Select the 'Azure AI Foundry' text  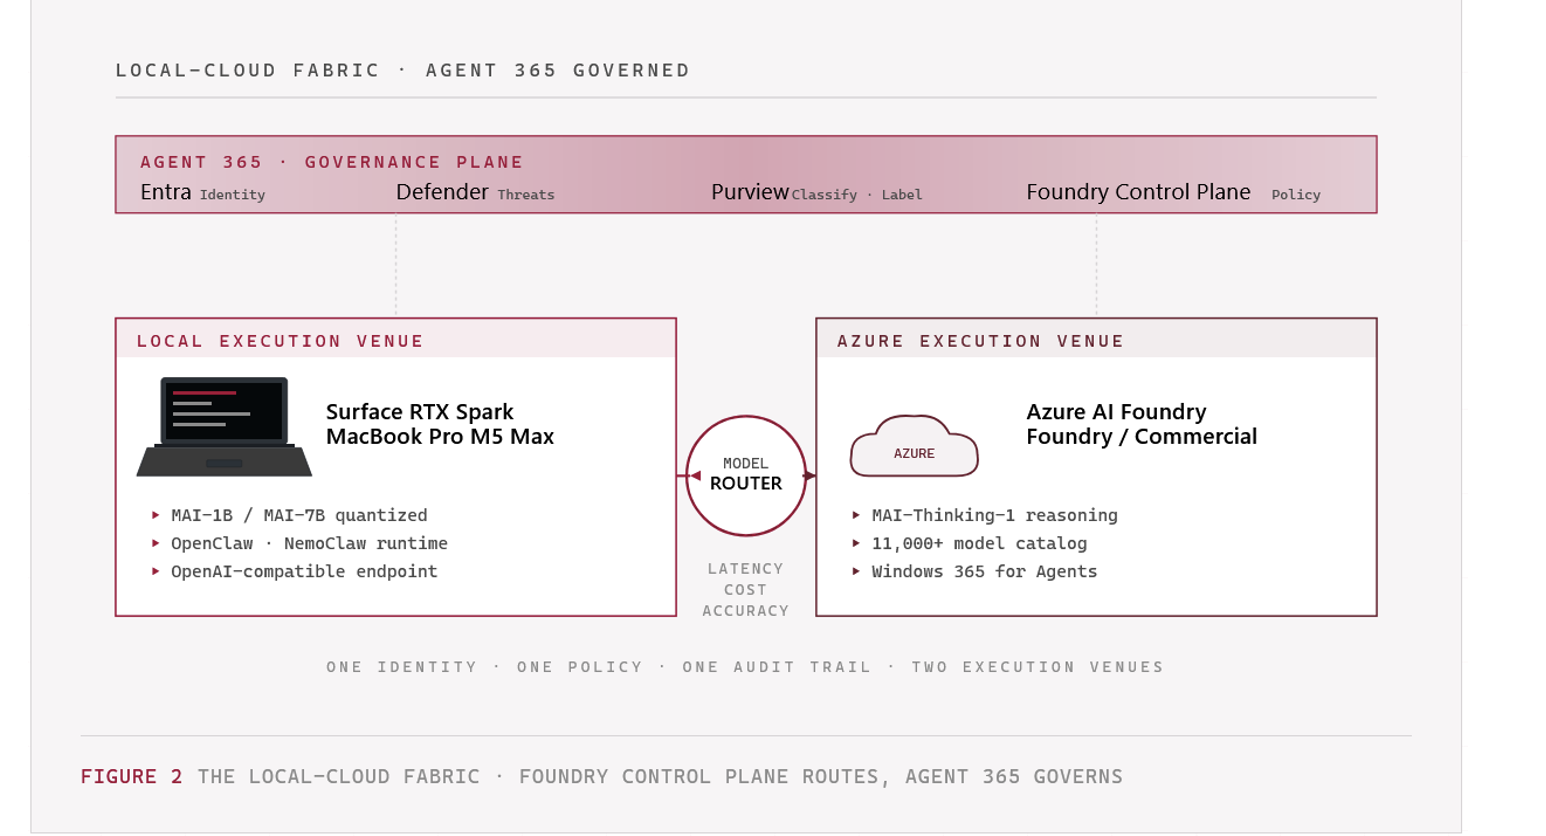(x=1116, y=412)
